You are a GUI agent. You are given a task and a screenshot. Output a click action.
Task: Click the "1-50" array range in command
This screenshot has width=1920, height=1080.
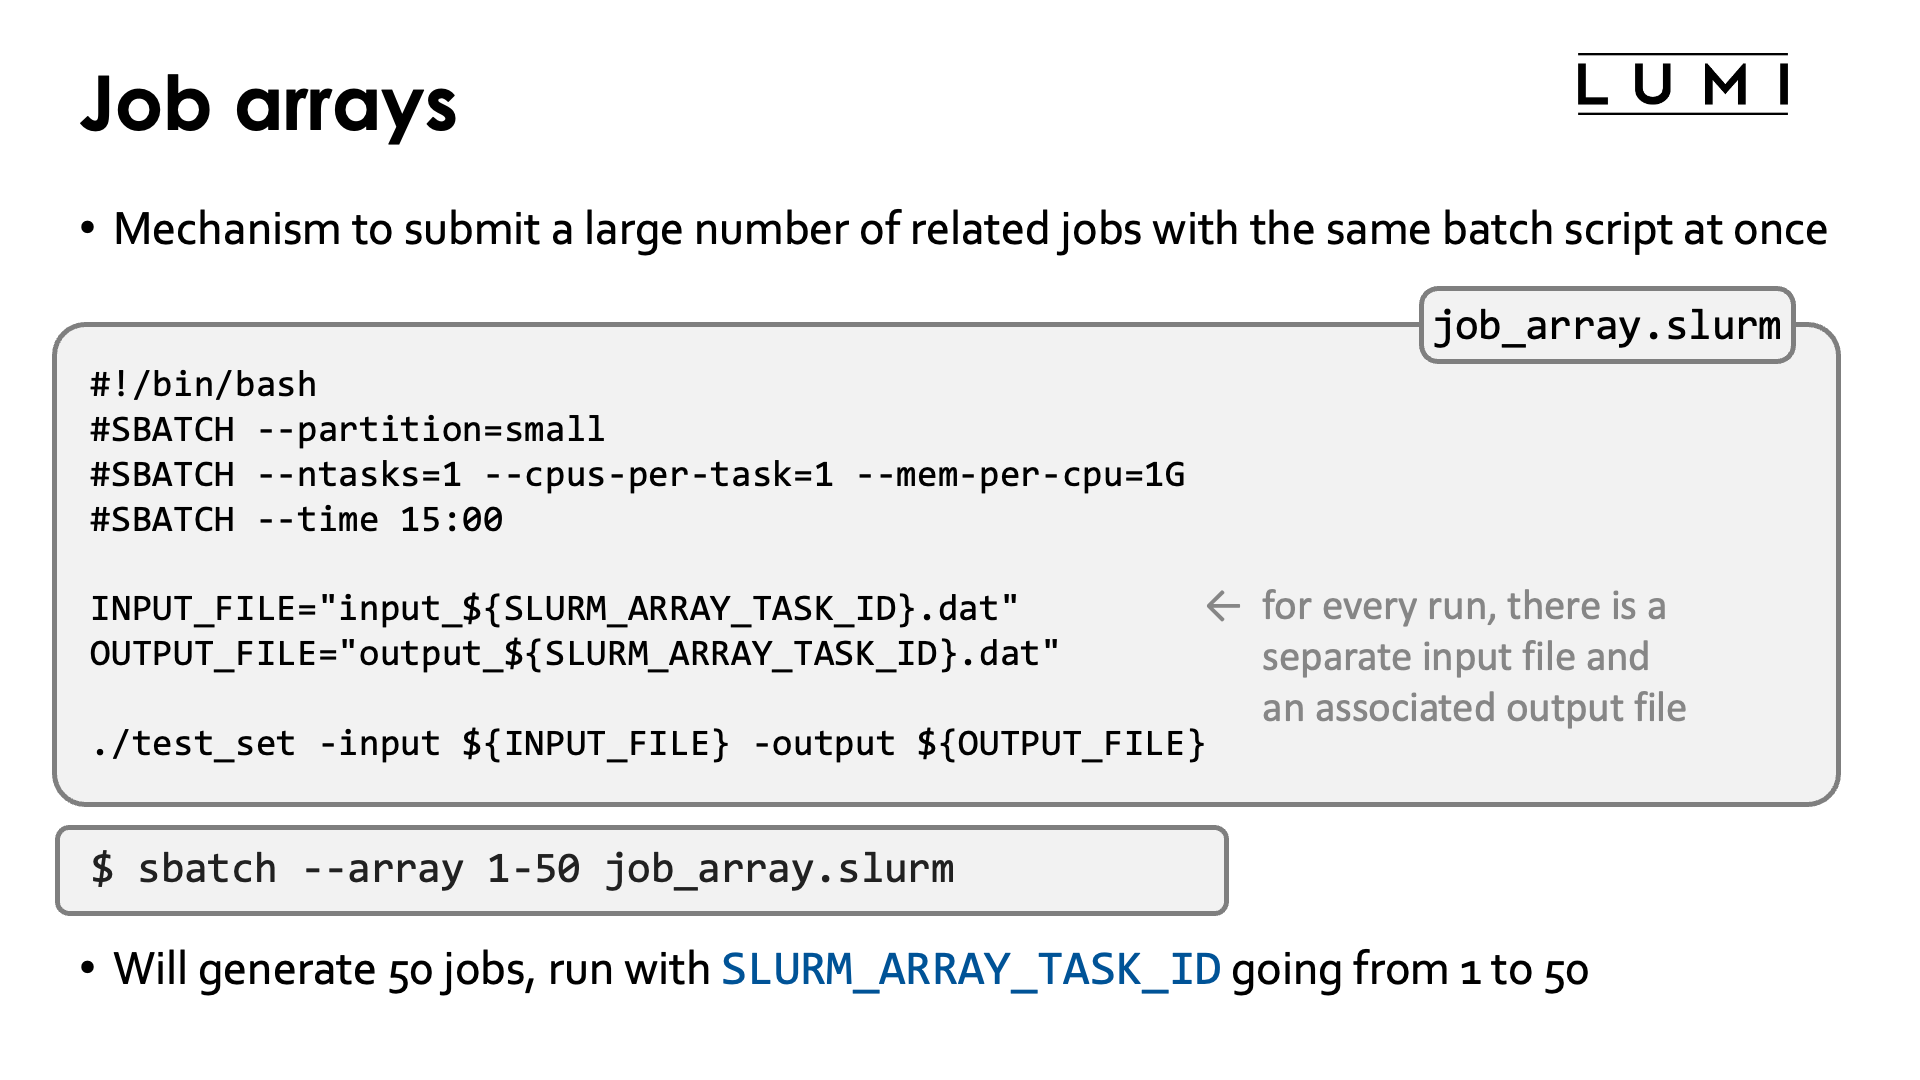533,869
